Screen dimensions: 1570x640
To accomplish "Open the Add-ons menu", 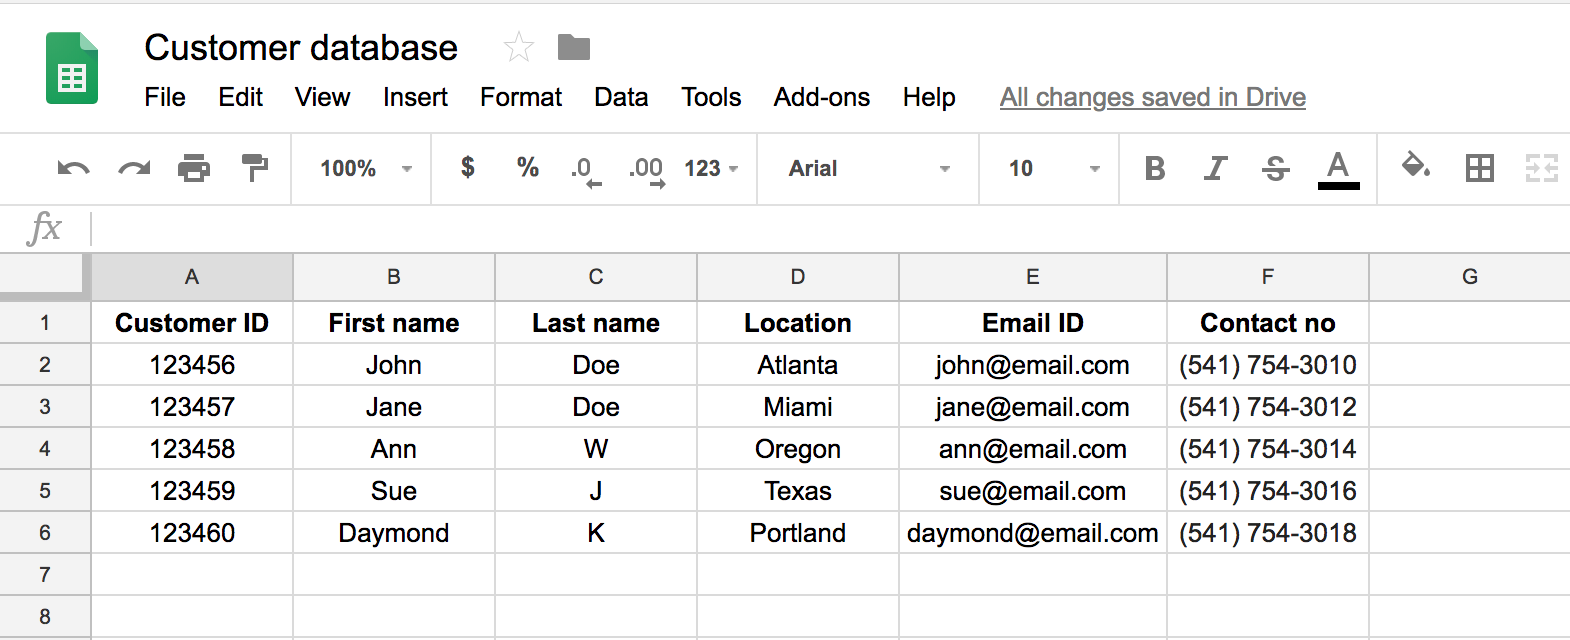I will tap(821, 97).
